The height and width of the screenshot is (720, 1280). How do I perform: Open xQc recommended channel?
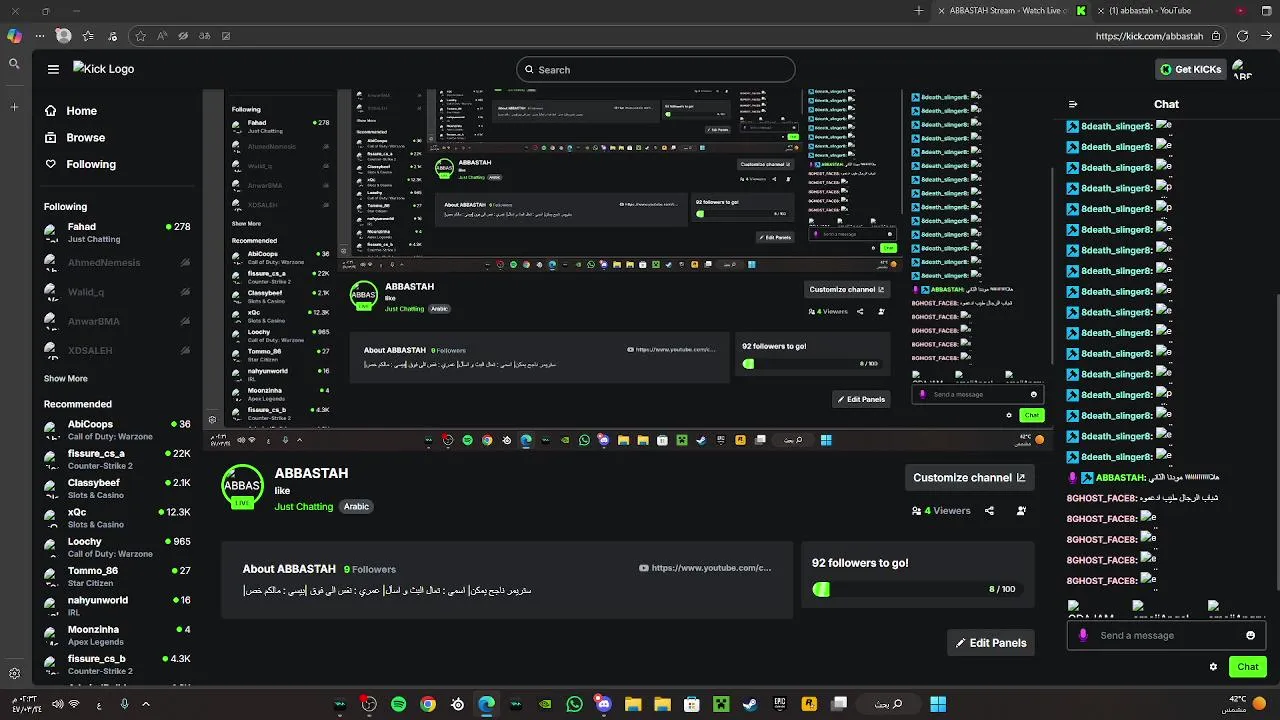[x=117, y=518]
